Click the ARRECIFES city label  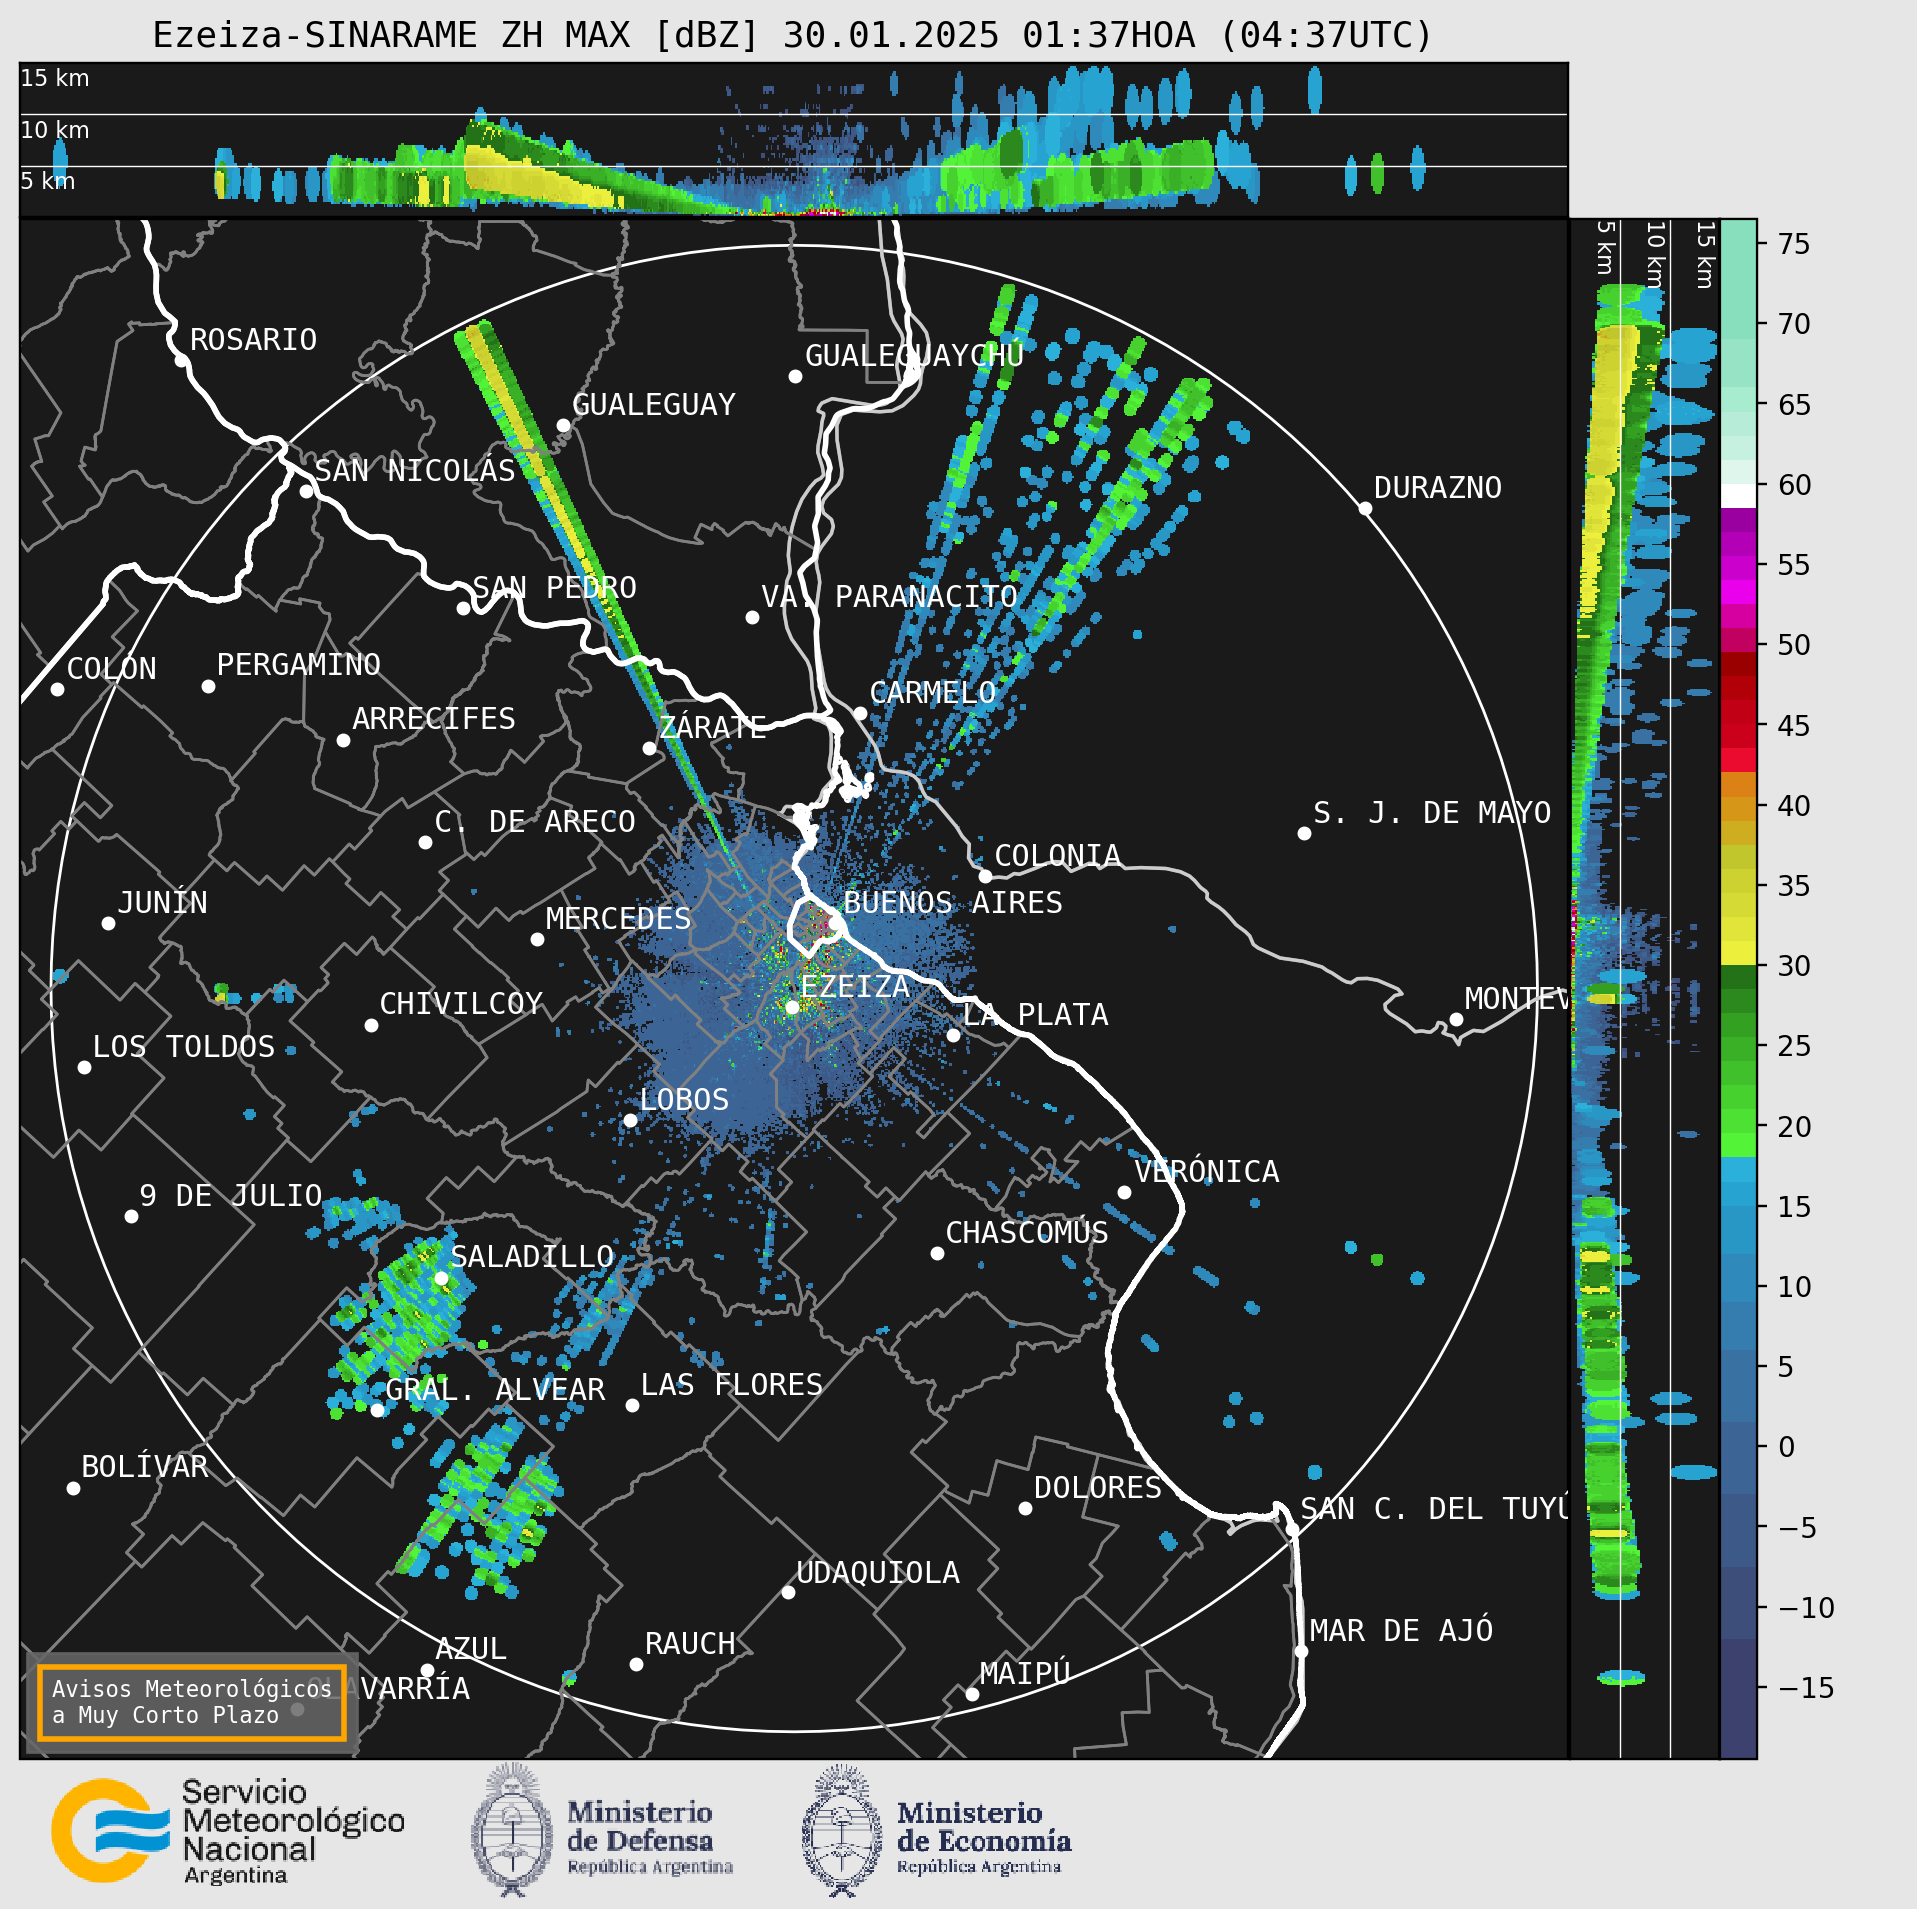[x=433, y=719]
